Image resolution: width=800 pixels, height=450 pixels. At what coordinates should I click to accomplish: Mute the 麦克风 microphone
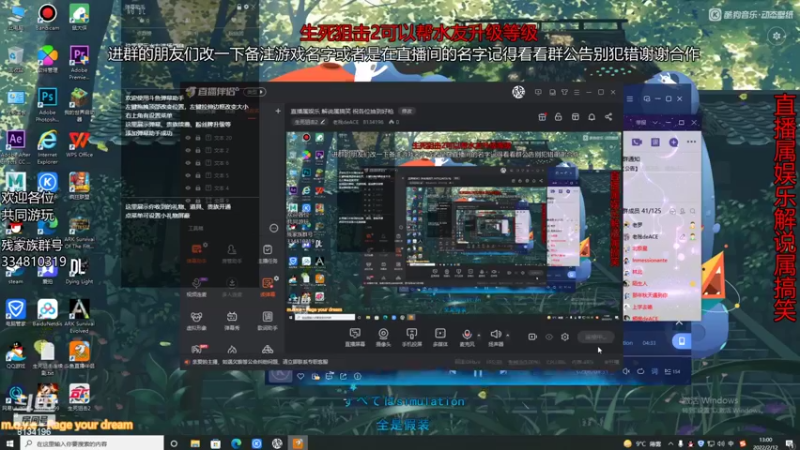pos(466,337)
